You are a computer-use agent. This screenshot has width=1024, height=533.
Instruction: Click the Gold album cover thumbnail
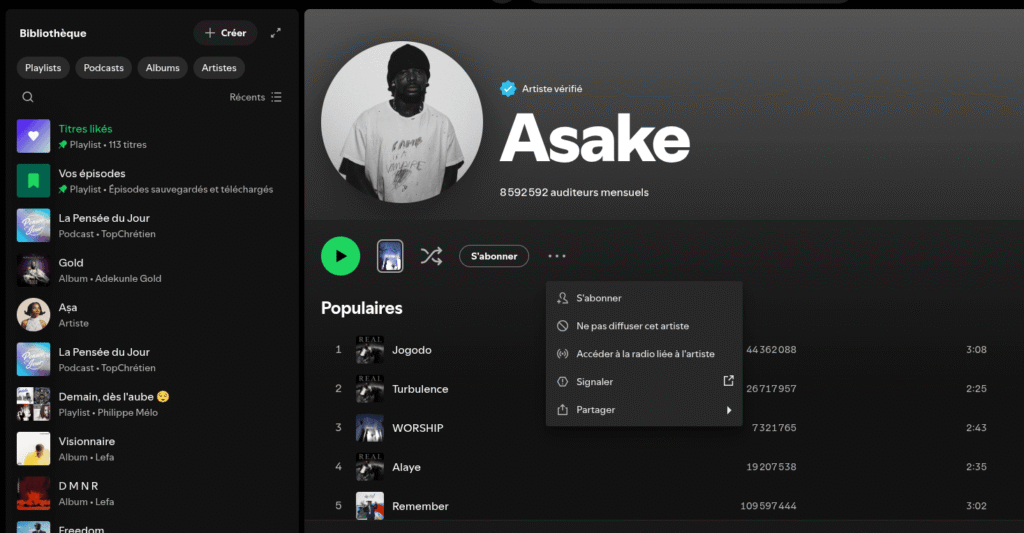coord(33,270)
